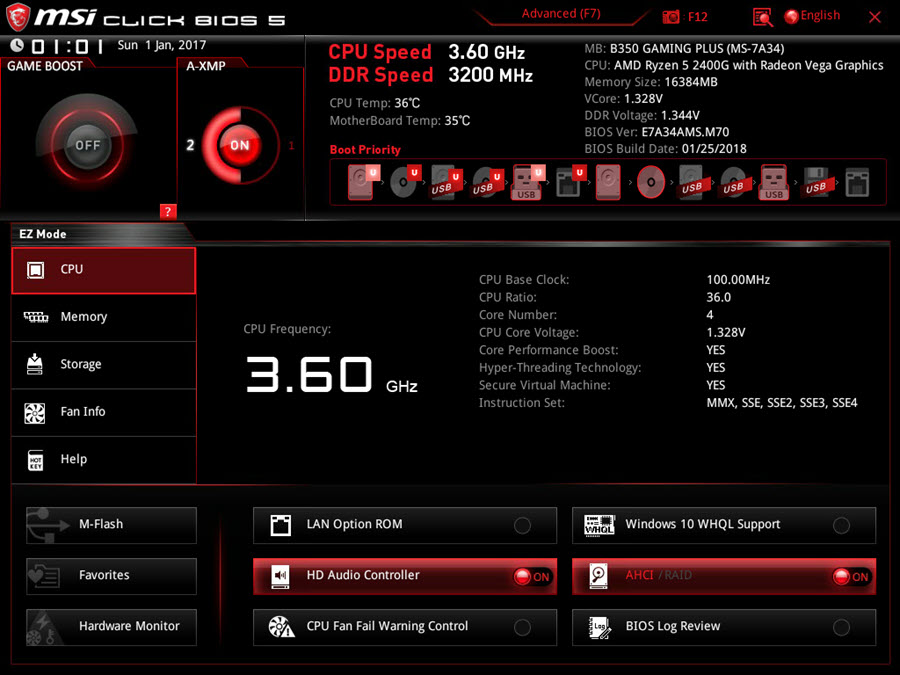
Task: Switch to Advanced (F7) mode
Action: (x=562, y=14)
